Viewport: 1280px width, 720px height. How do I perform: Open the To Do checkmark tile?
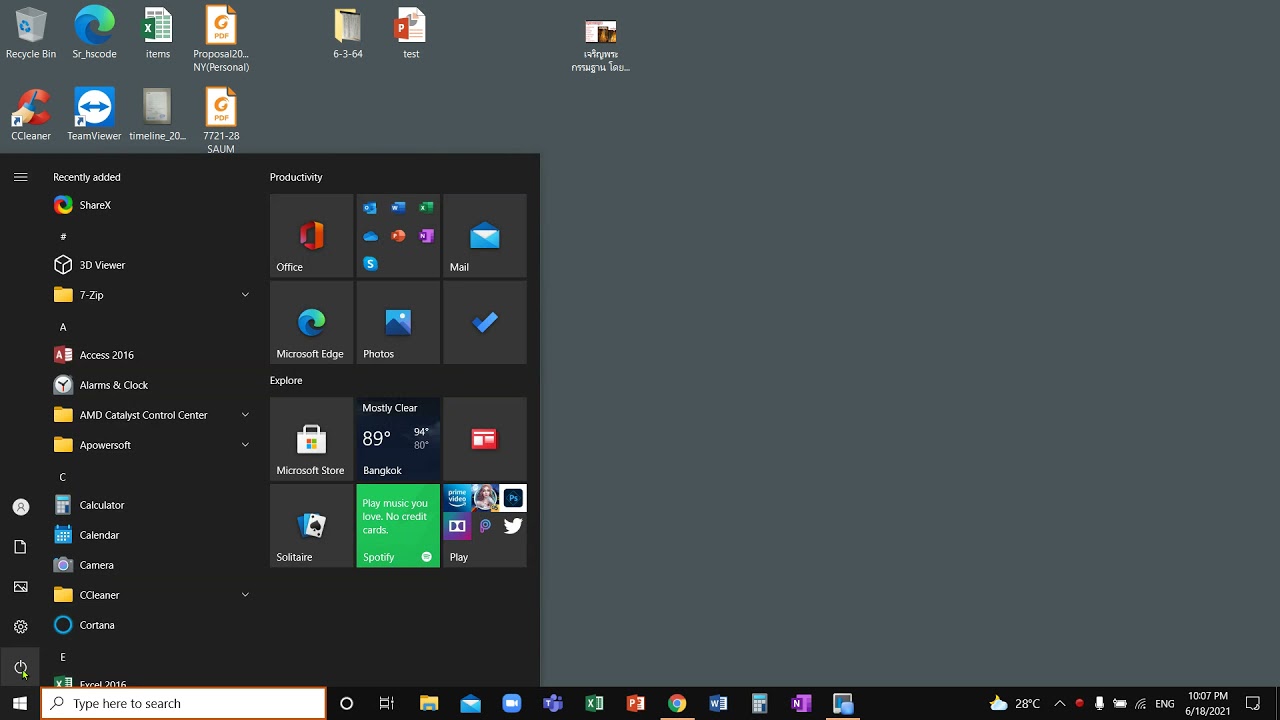pyautogui.click(x=485, y=323)
